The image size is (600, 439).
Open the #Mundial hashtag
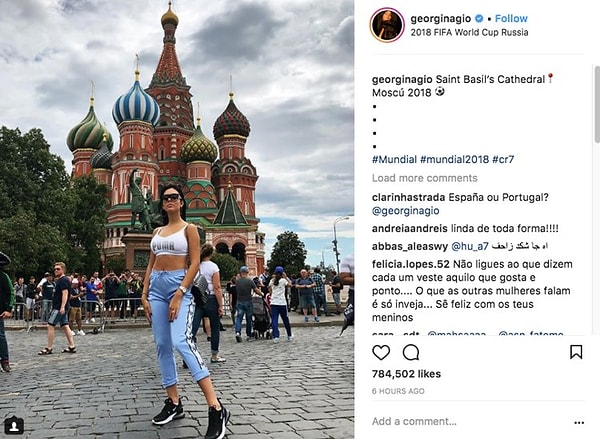394,159
